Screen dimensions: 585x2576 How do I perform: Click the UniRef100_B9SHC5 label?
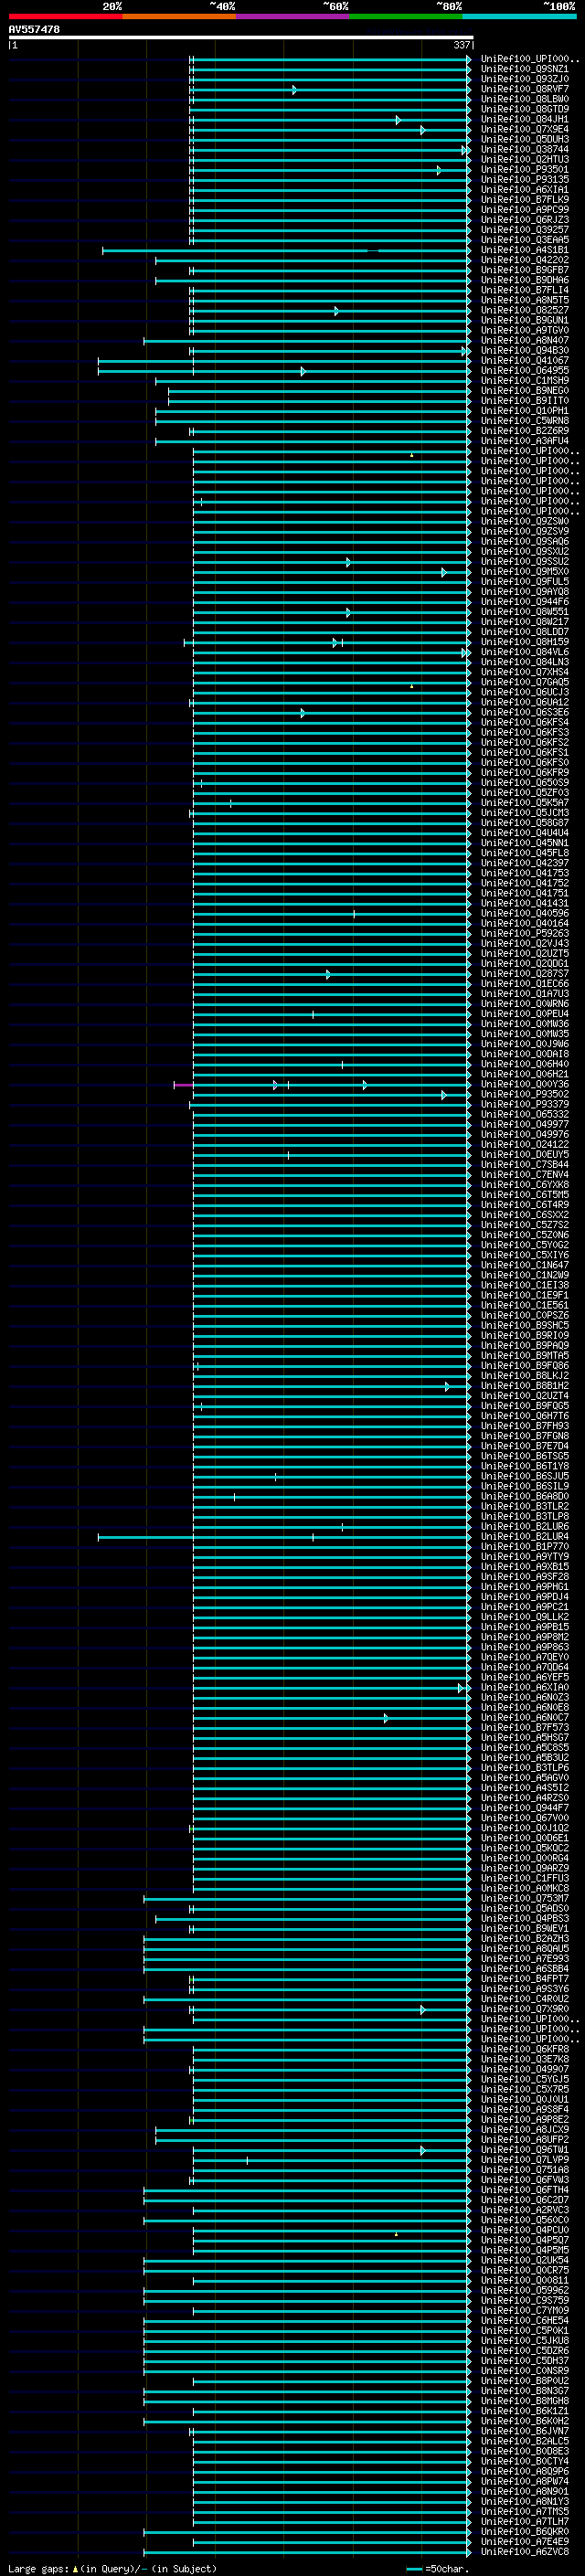525,1325
